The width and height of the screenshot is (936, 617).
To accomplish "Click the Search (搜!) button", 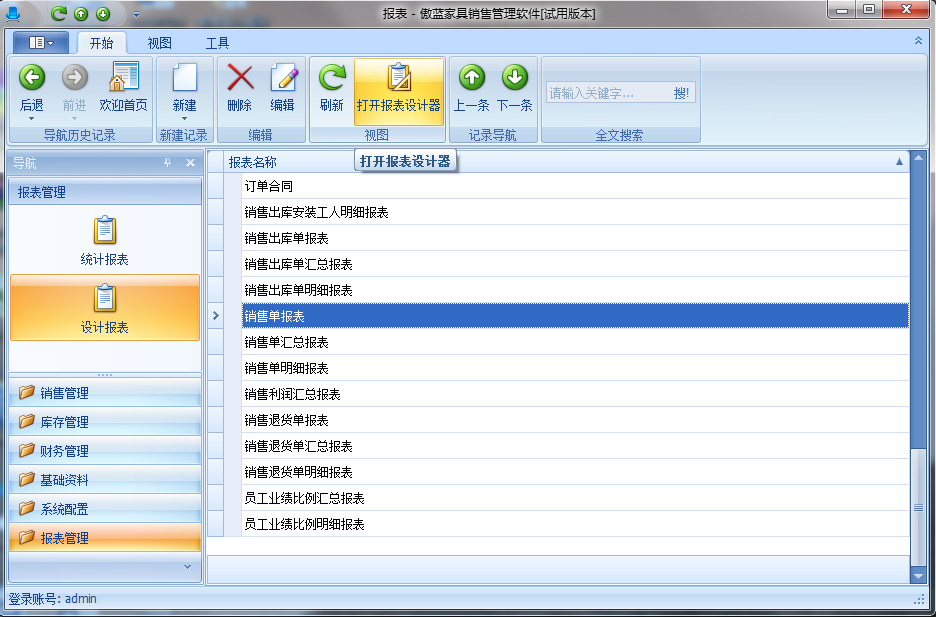I will [x=681, y=93].
